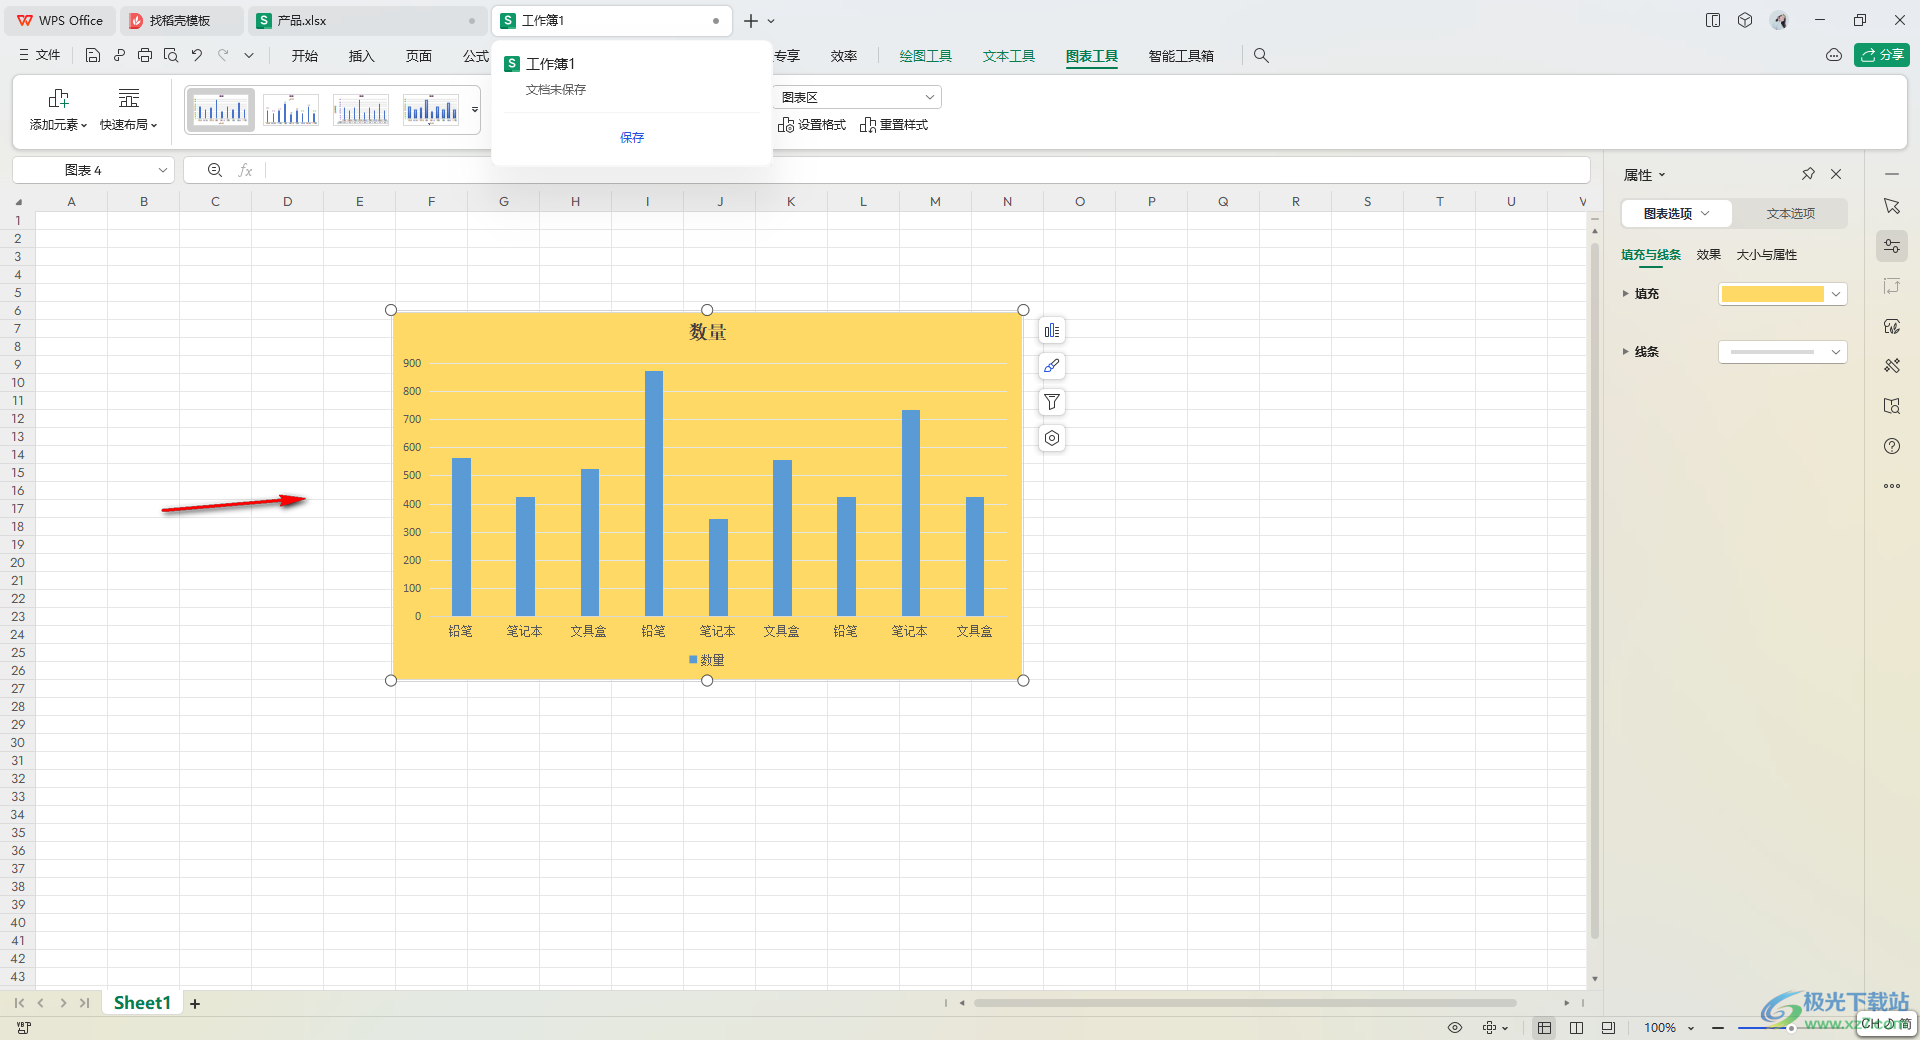Screen dimensions: 1920x1040
Task: Select the fourth chart style thumbnail
Action: point(431,110)
